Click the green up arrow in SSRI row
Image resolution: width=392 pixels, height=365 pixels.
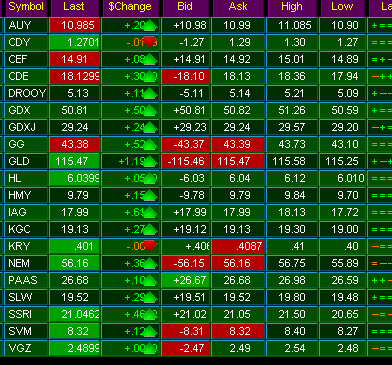point(150,314)
